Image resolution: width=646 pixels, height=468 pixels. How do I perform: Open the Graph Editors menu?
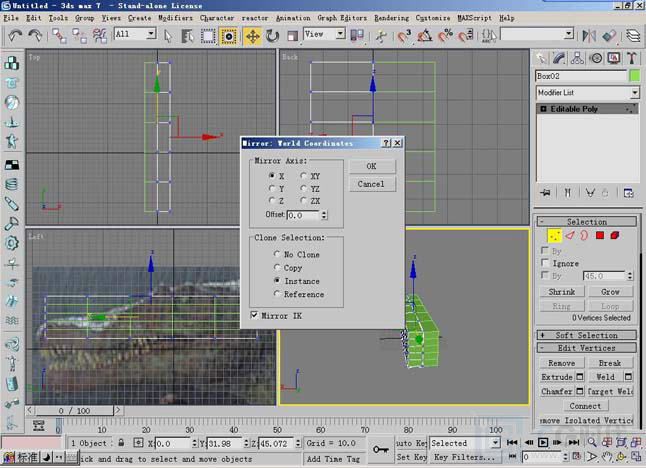[x=342, y=18]
